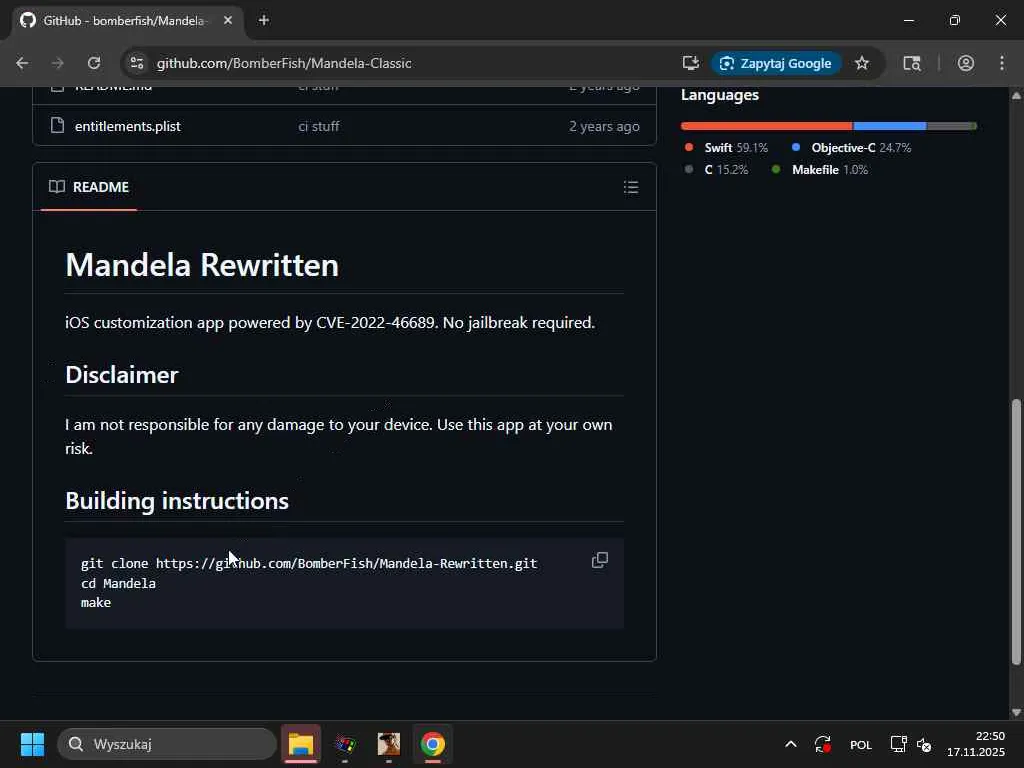Image resolution: width=1024 pixels, height=768 pixels.
Task: Open the colorful app icon beside File Explorer
Action: 345,744
